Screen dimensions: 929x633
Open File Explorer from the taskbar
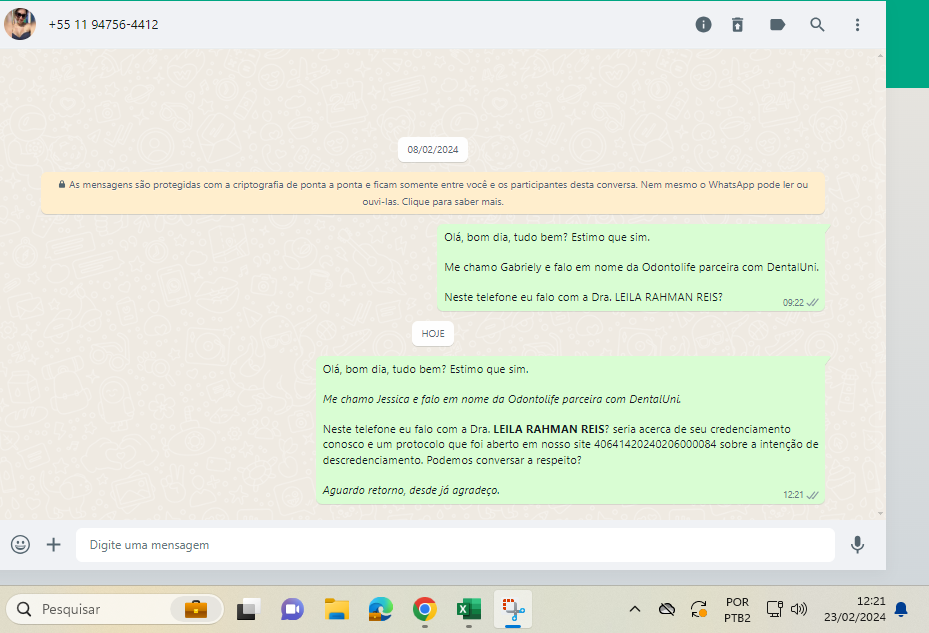pyautogui.click(x=337, y=609)
